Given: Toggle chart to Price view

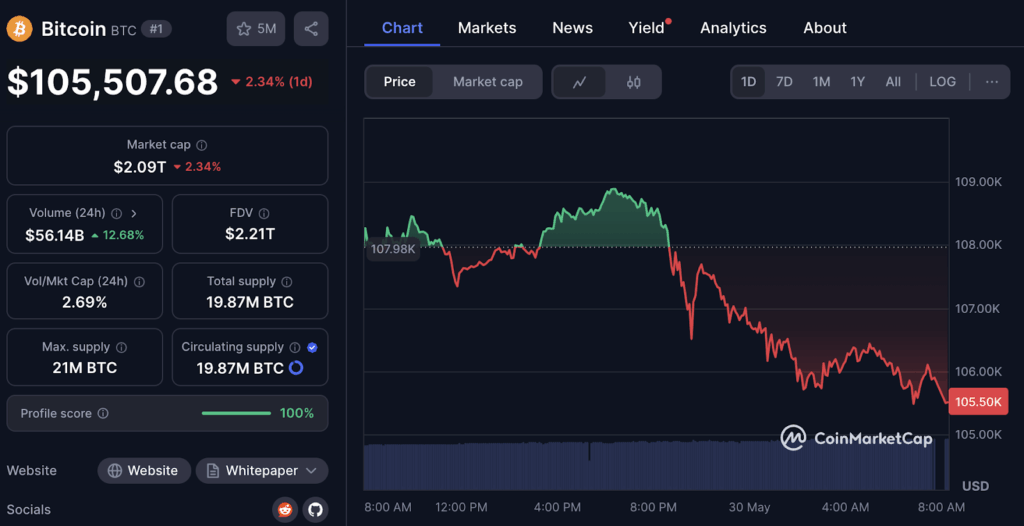Looking at the screenshot, I should point(399,82).
